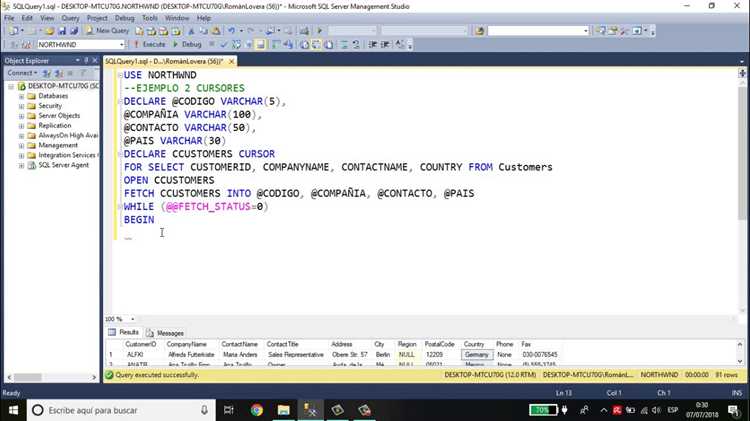Click the Increase Indent icon
Screen dimensions: 750x421
(385, 44)
